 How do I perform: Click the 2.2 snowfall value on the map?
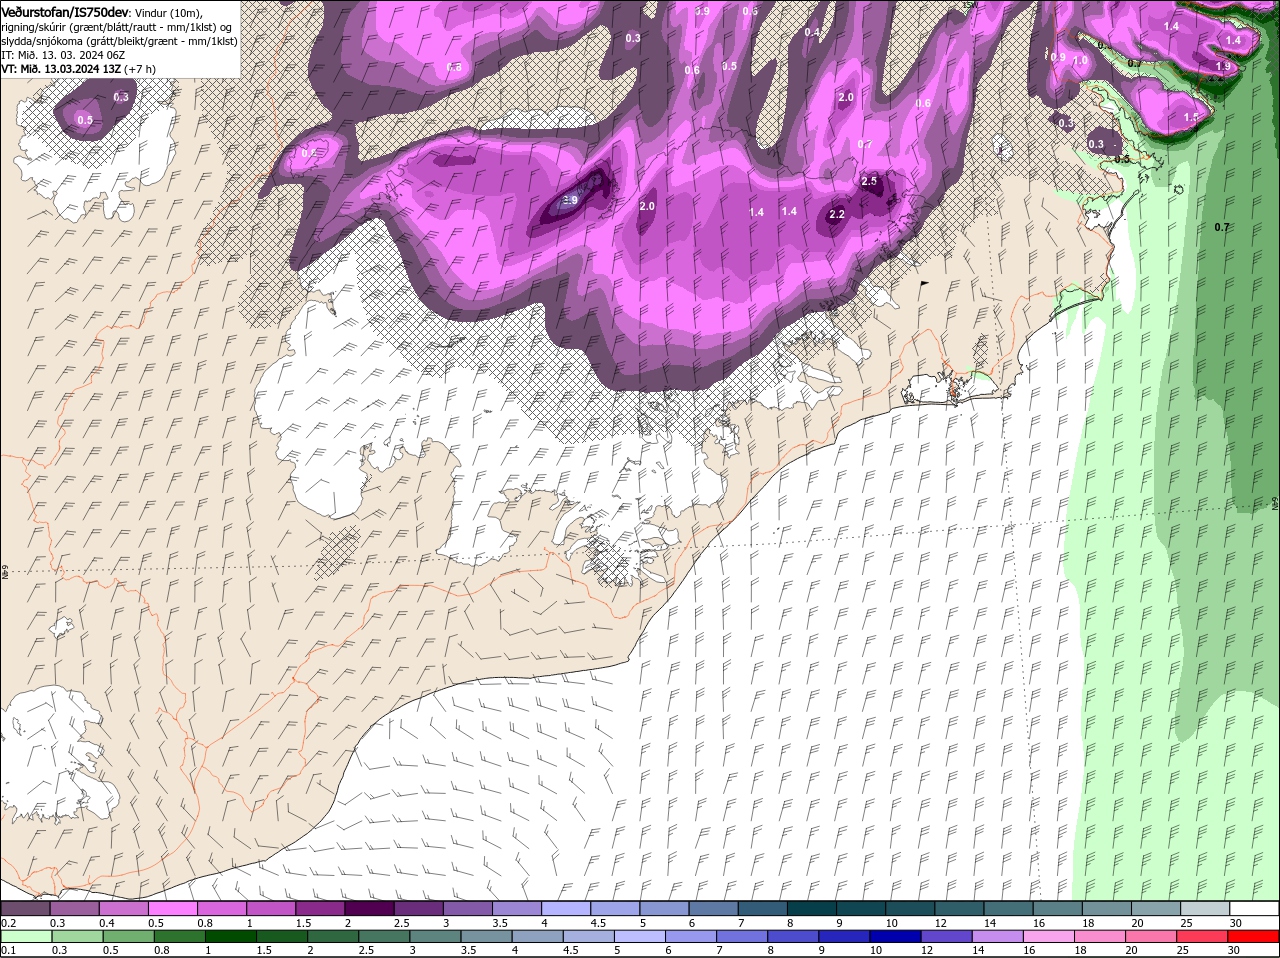837,214
